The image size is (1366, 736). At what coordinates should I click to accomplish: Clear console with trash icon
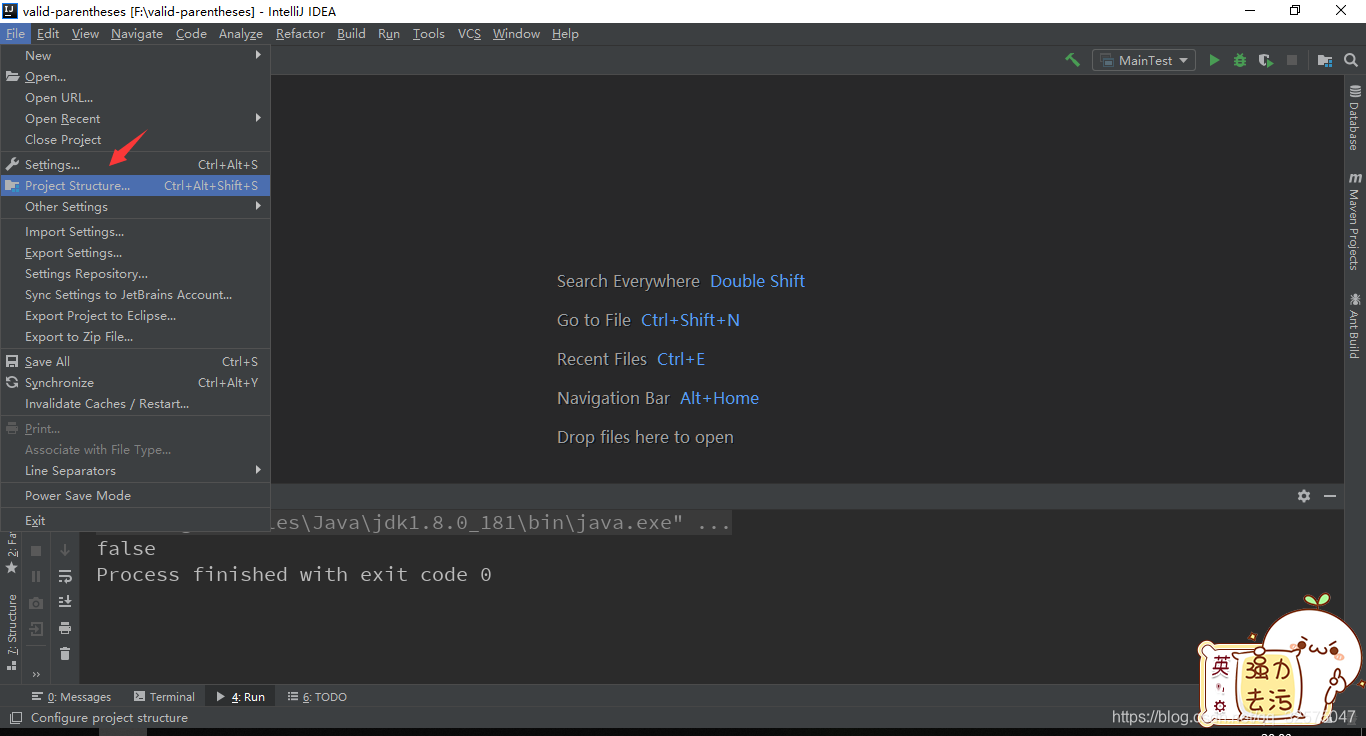tap(65, 654)
